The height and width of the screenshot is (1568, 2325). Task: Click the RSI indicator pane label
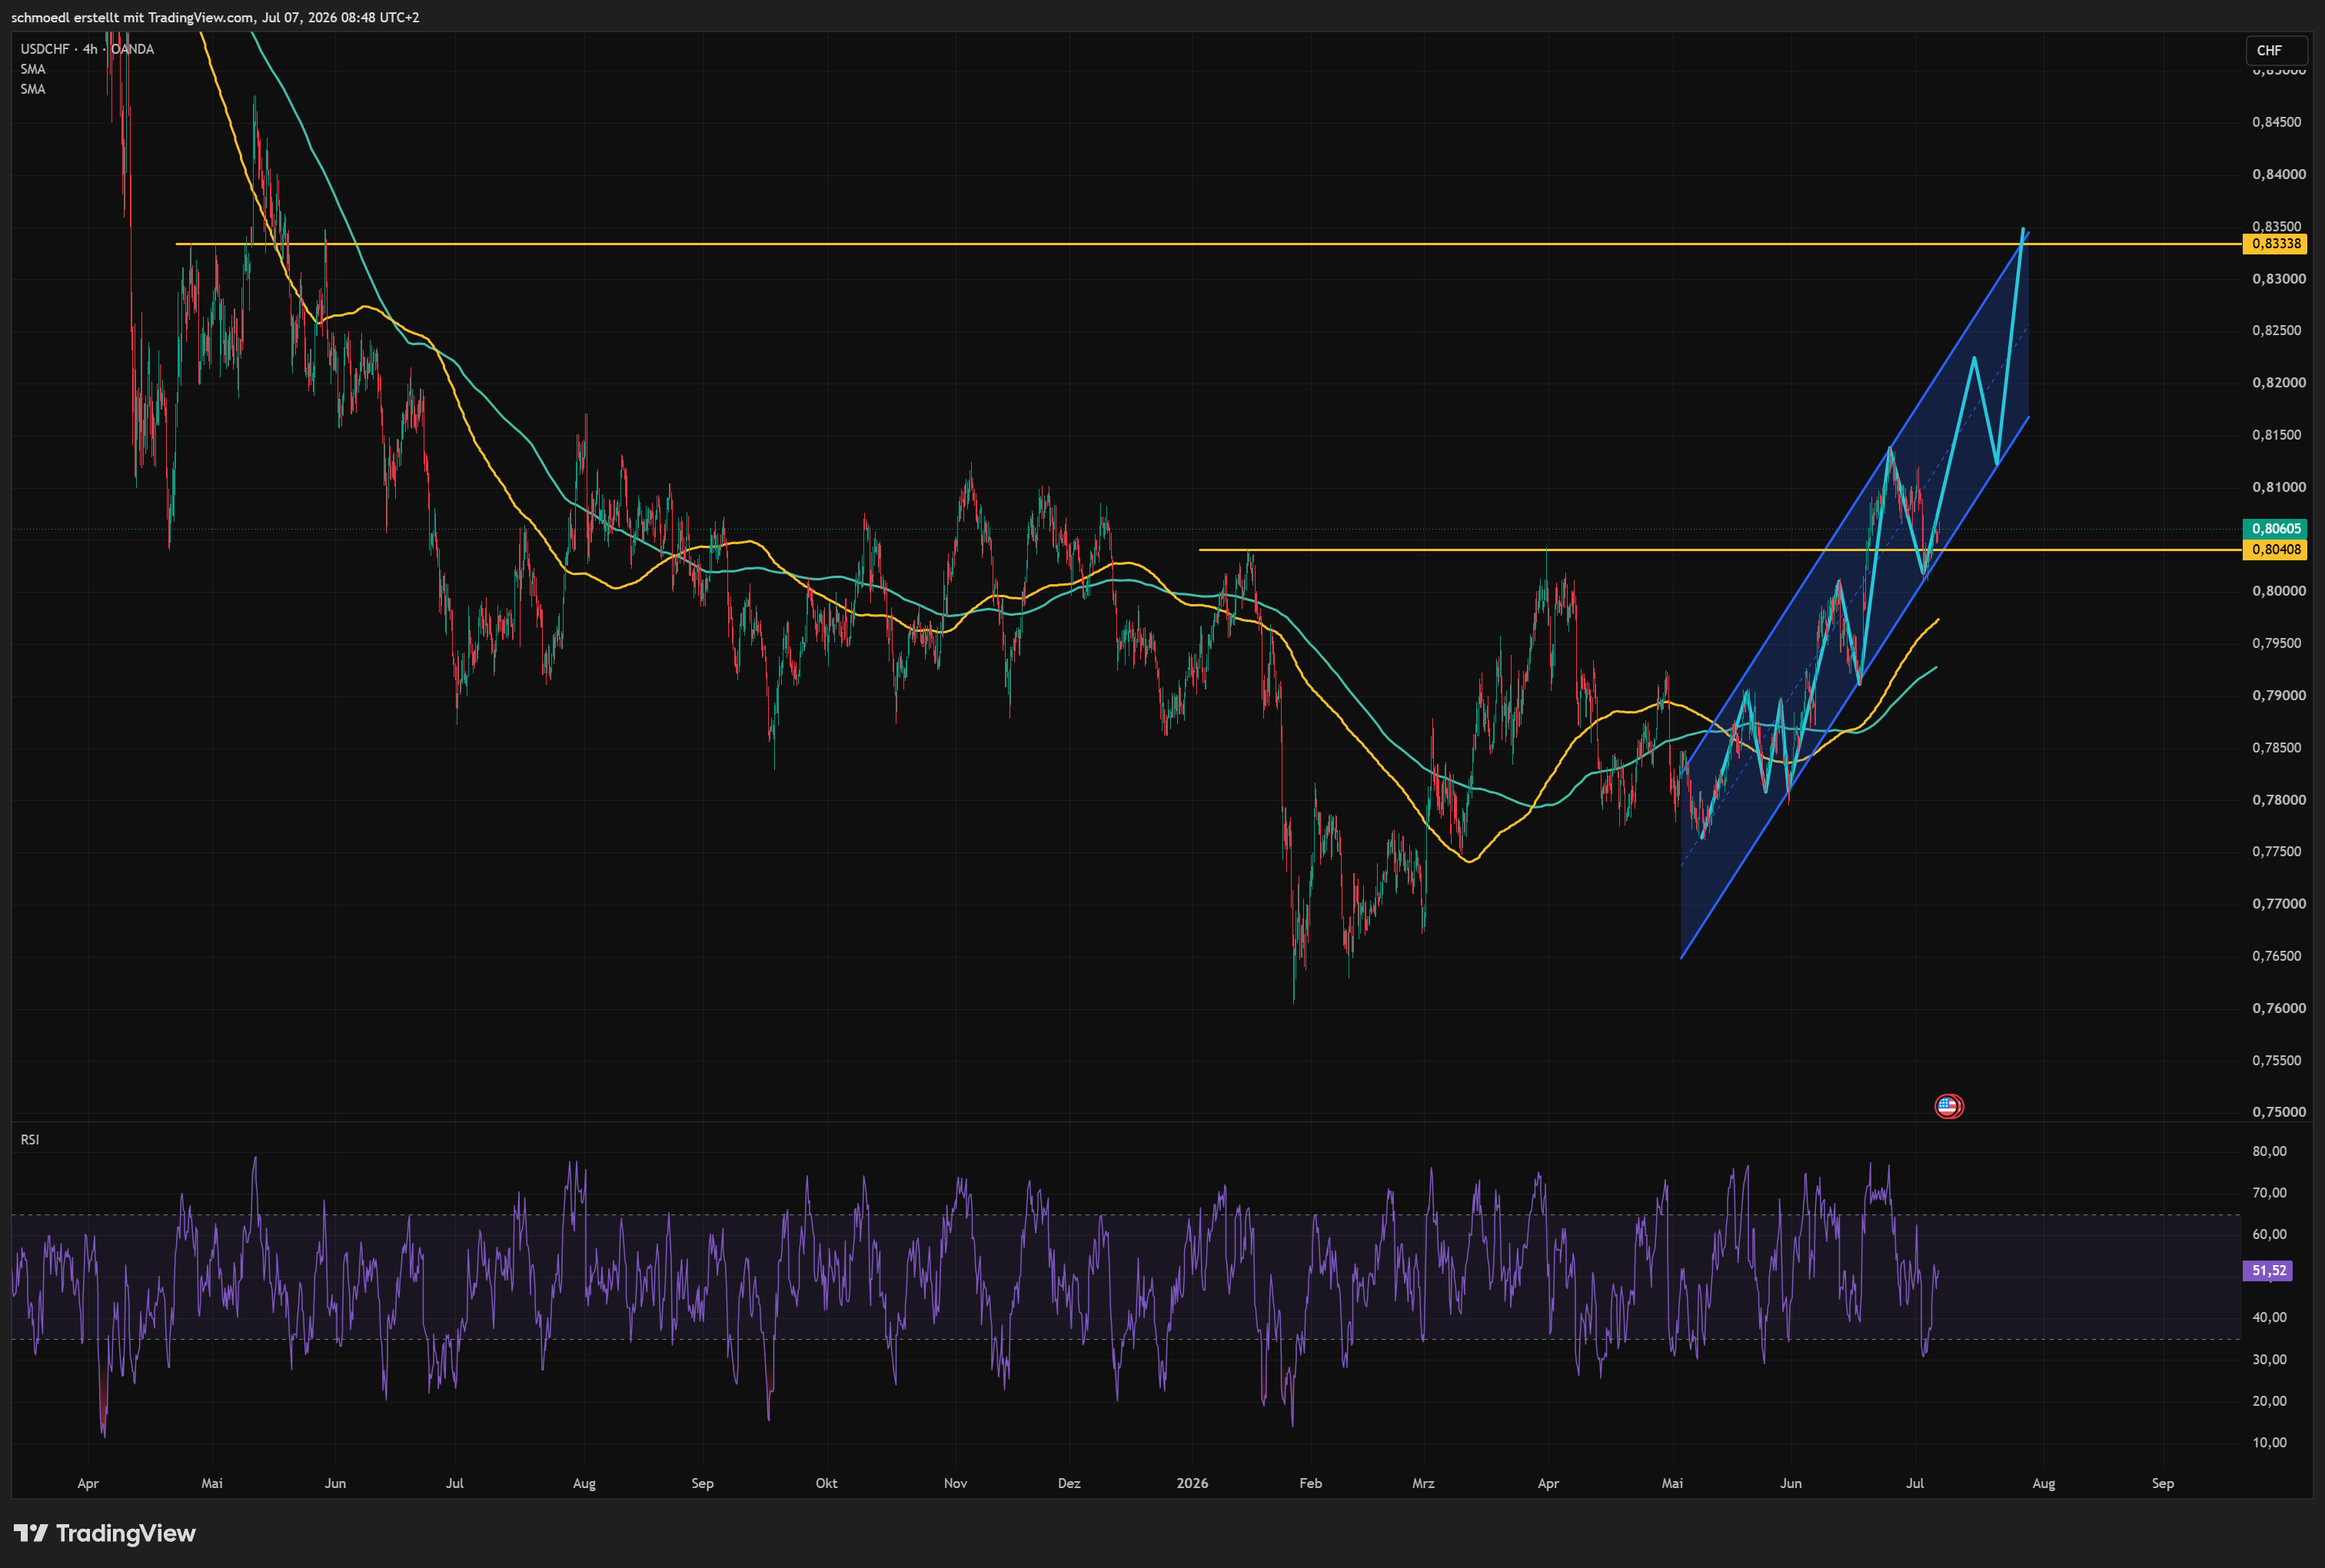(x=30, y=1139)
